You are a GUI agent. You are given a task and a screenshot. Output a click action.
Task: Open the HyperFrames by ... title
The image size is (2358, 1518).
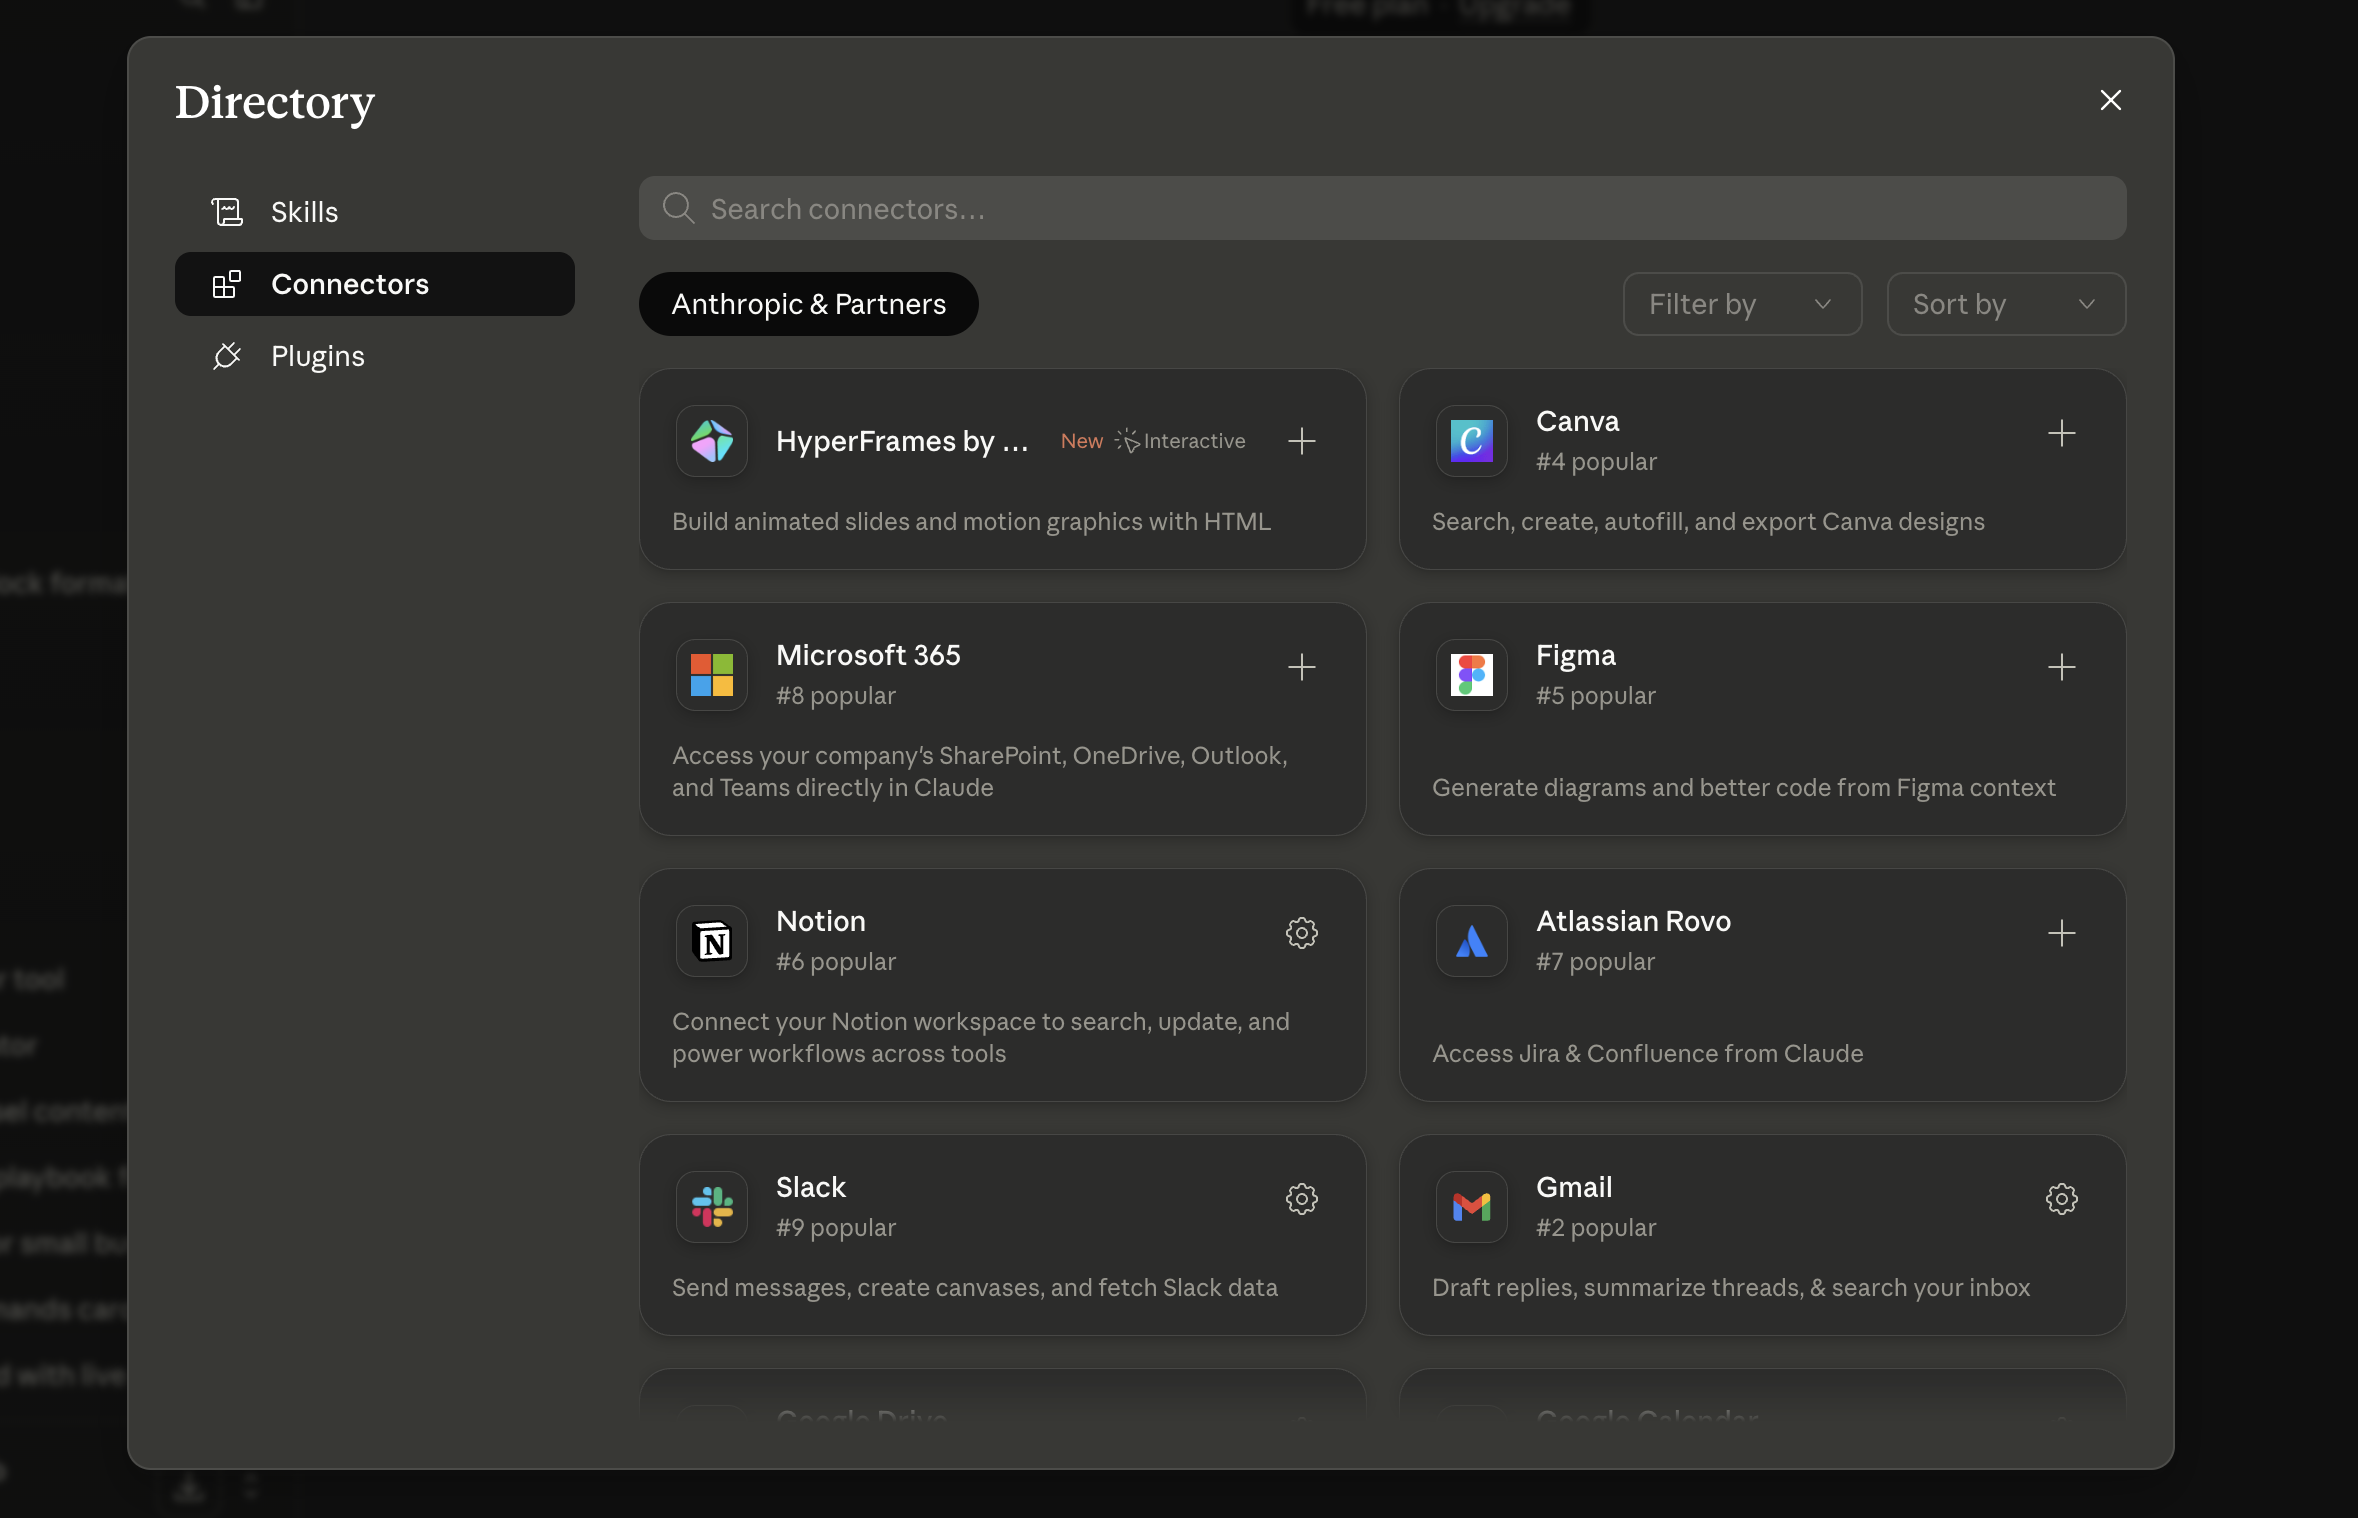click(x=902, y=441)
